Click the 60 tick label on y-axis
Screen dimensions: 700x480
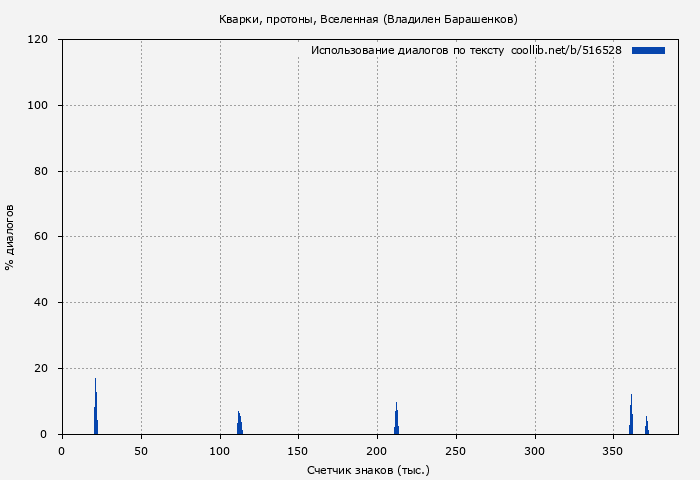(x=42, y=237)
